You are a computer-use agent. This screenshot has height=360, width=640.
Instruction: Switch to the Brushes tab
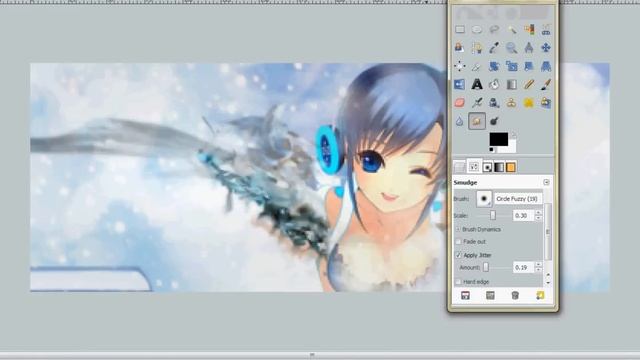tap(487, 167)
